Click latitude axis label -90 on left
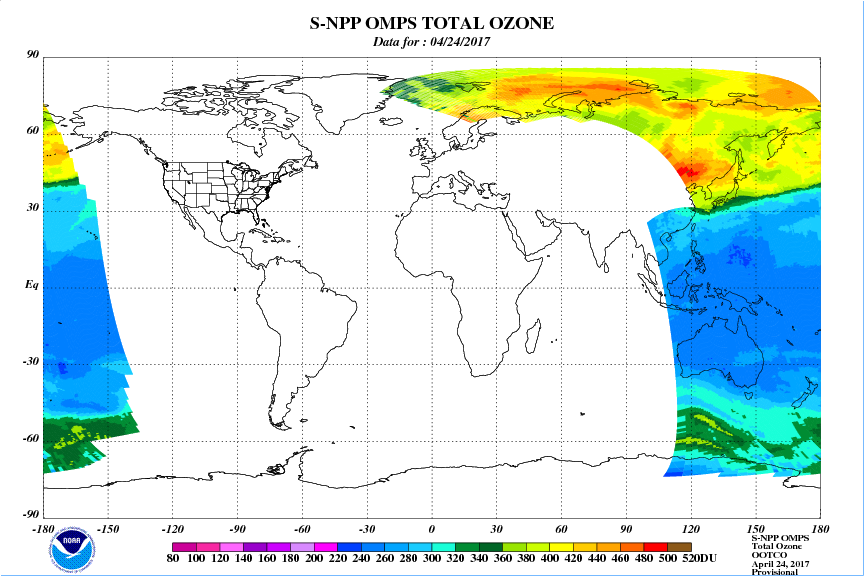Screen dimensions: 864x576 [31, 514]
